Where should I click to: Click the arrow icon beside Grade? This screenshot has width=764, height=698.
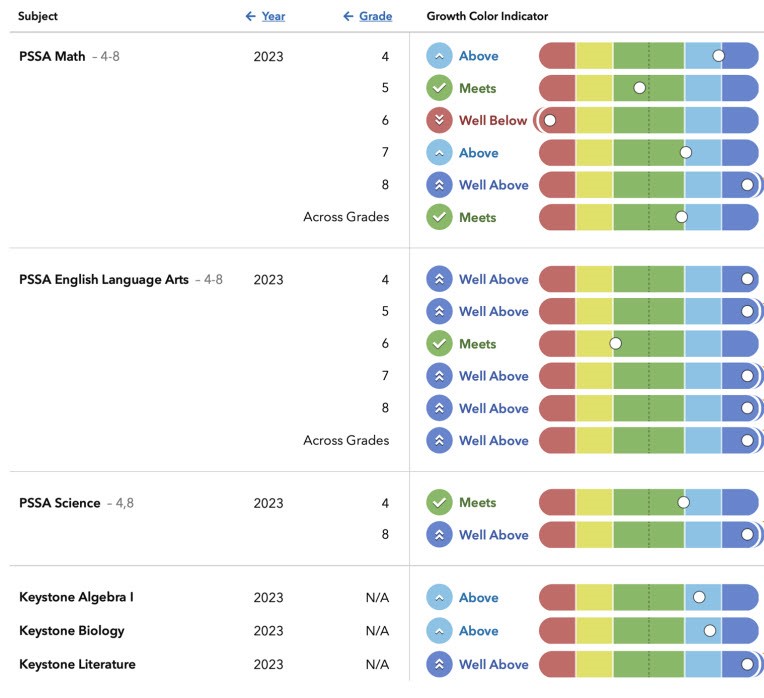pos(348,16)
